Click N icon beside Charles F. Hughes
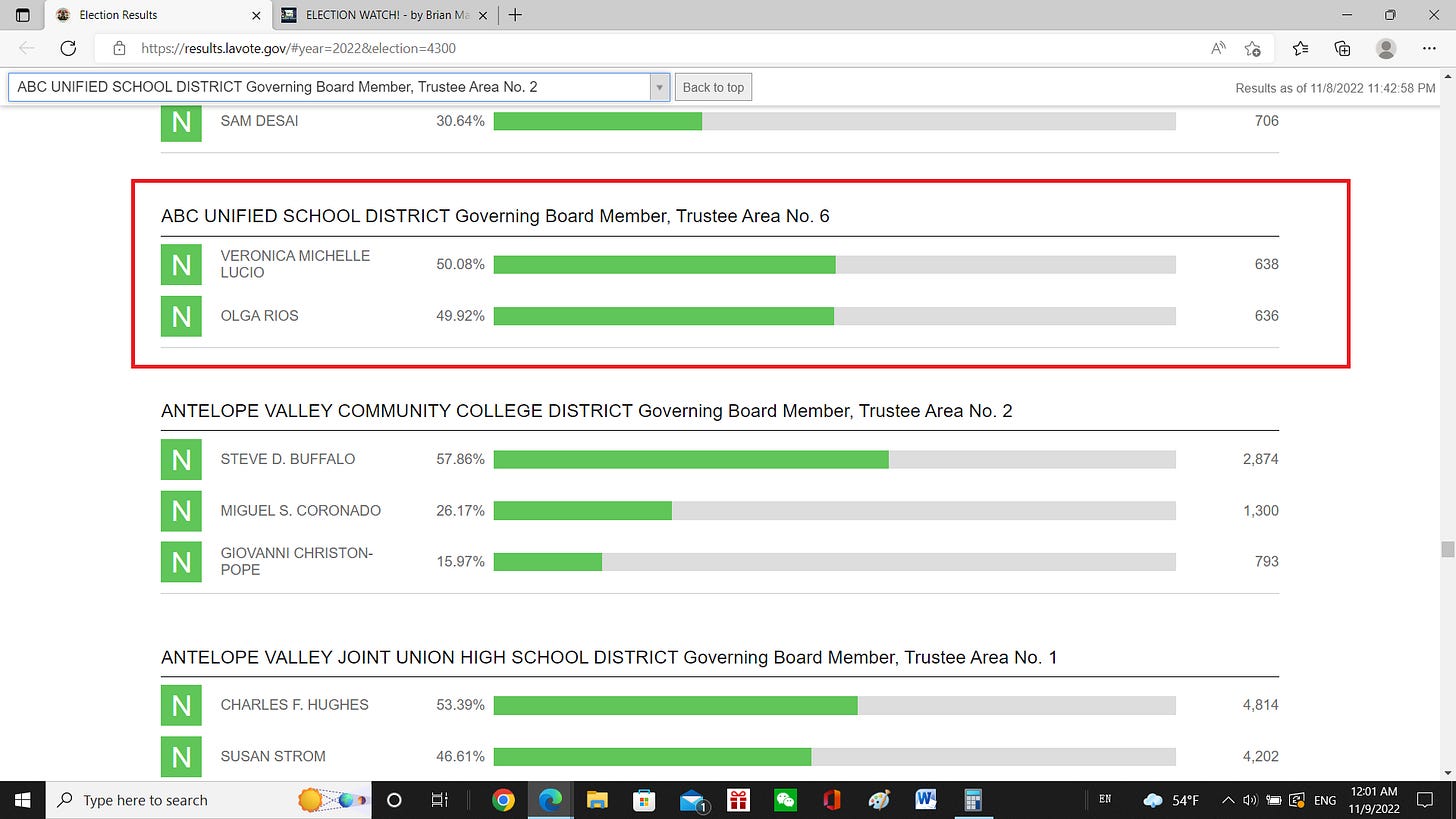The image size is (1456, 819). tap(181, 705)
